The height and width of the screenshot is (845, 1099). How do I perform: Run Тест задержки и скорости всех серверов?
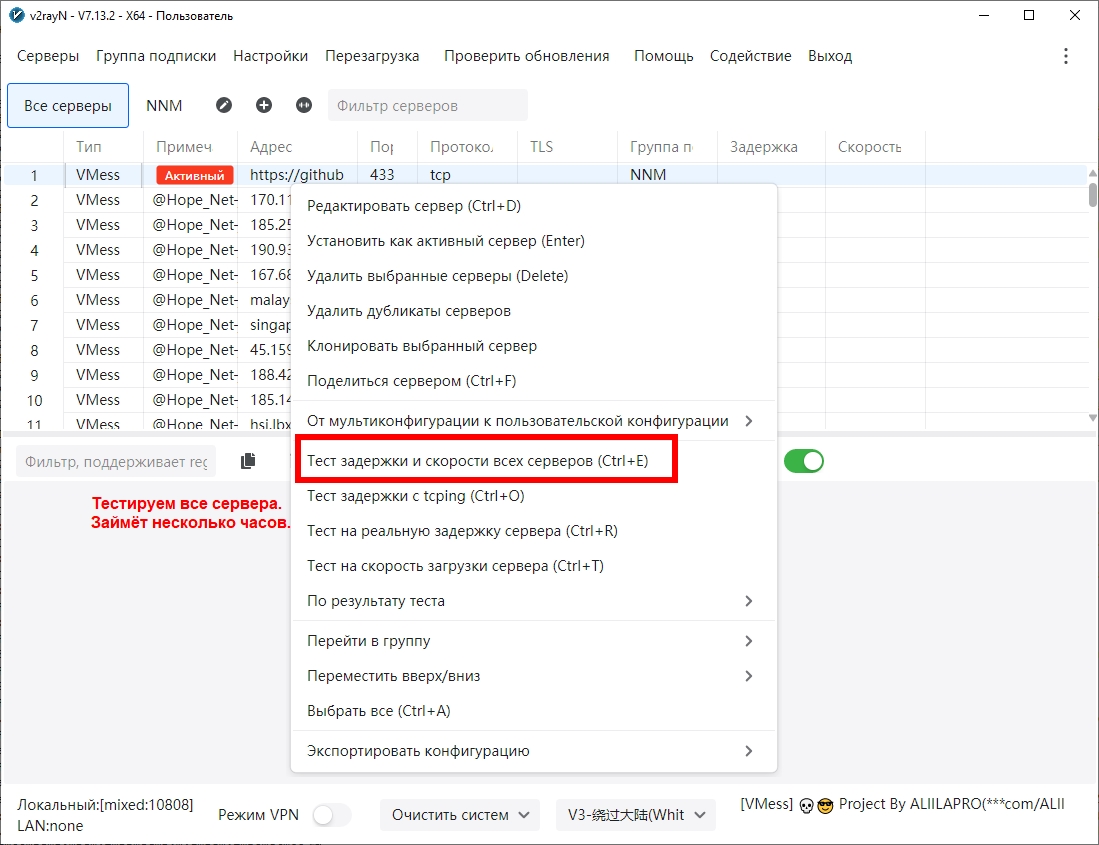(x=533, y=461)
